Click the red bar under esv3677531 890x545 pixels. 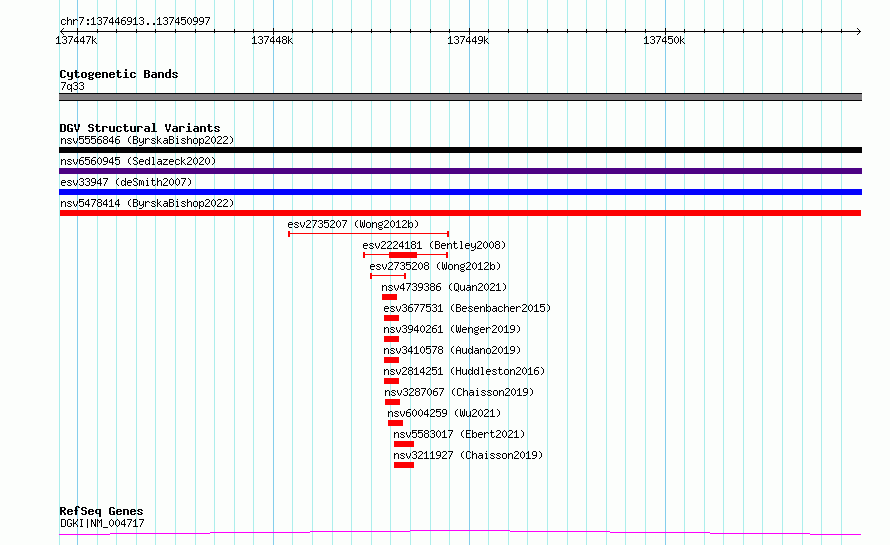(x=392, y=318)
